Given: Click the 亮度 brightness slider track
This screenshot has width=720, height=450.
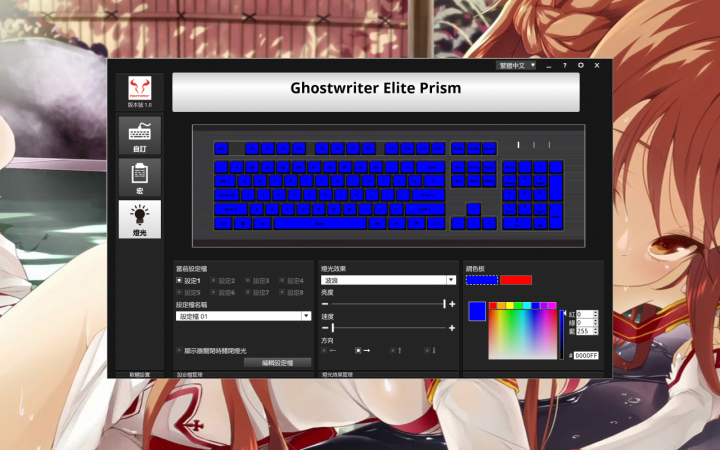Looking at the screenshot, I should (x=388, y=304).
